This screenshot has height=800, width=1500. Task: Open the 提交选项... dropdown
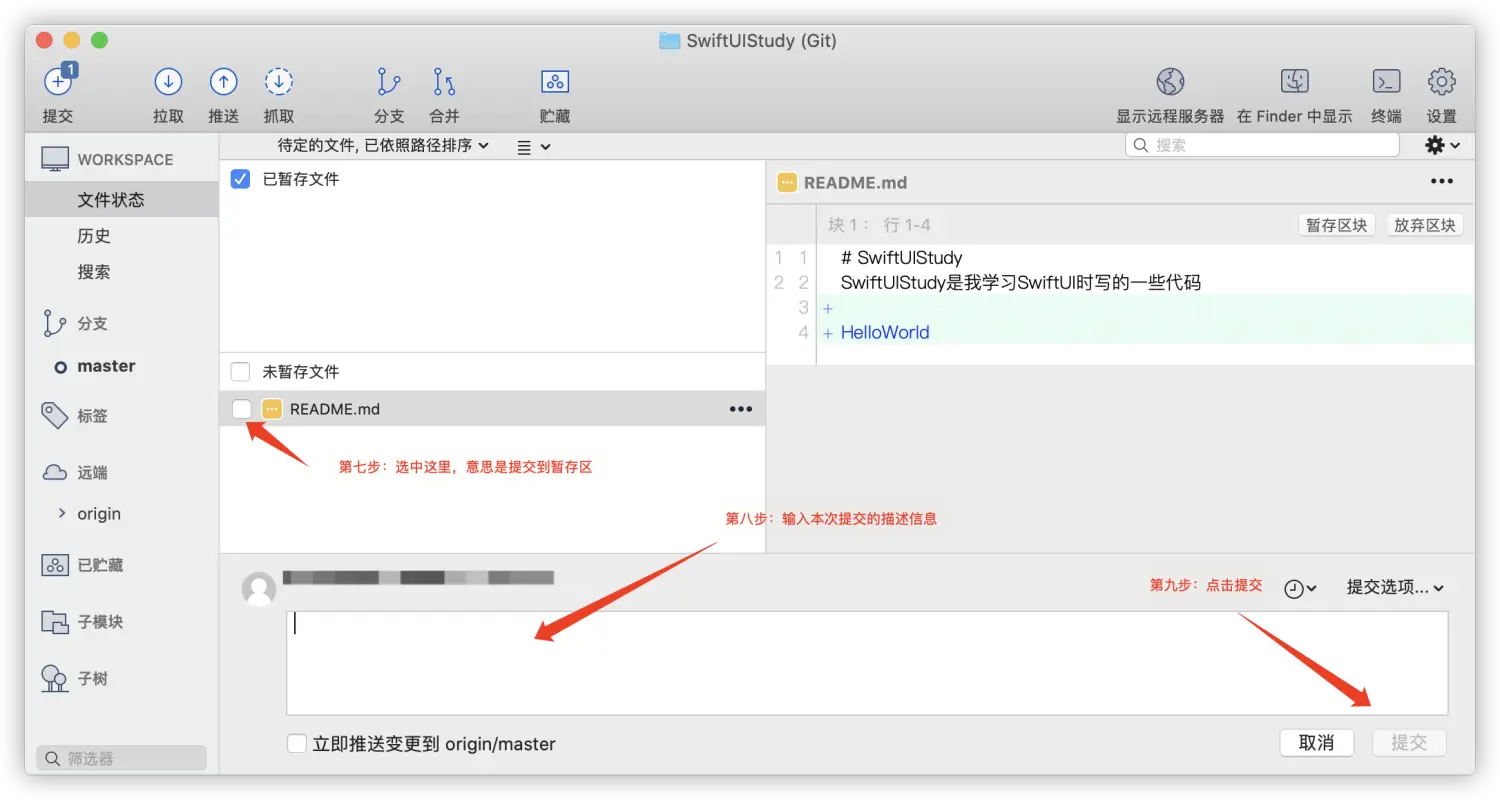point(1395,588)
